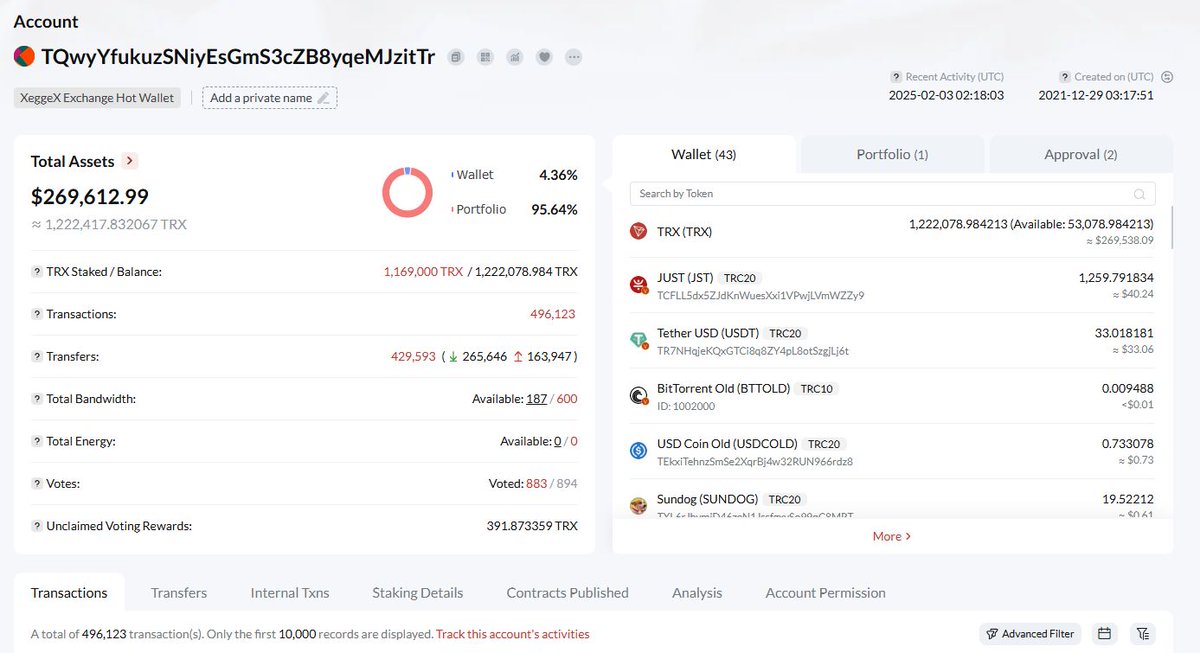Open the three-dot more options icon
Viewport: 1200px width, 653px height.
pyautogui.click(x=573, y=57)
